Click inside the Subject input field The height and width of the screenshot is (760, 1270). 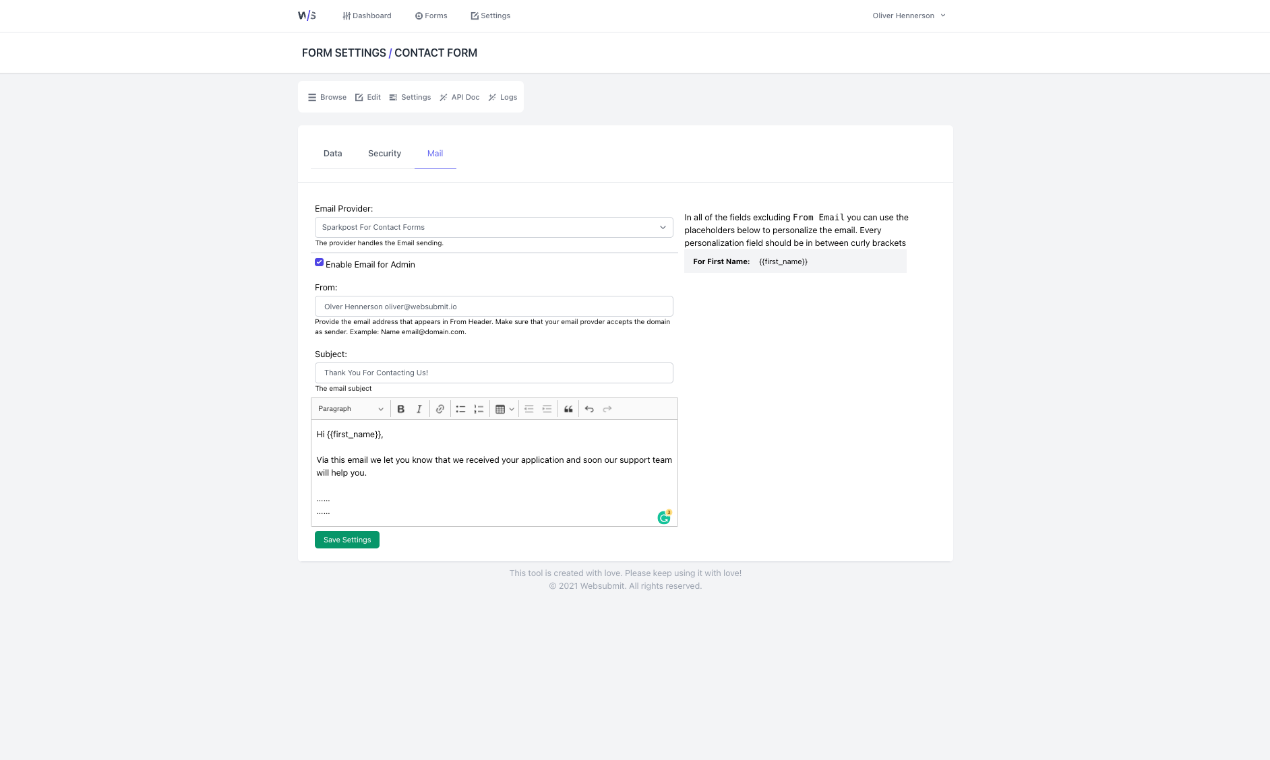[x=494, y=372]
